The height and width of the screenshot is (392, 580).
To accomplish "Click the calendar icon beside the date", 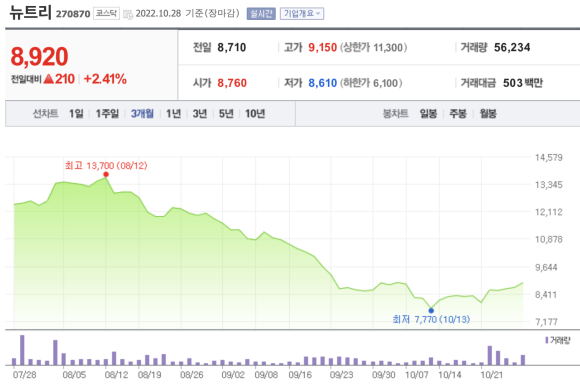I will click(x=128, y=14).
